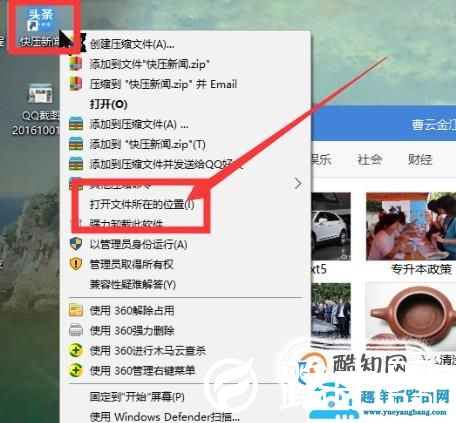Choose 打开文件所在的位置(I)
The height and width of the screenshot is (423, 456).
click(142, 204)
